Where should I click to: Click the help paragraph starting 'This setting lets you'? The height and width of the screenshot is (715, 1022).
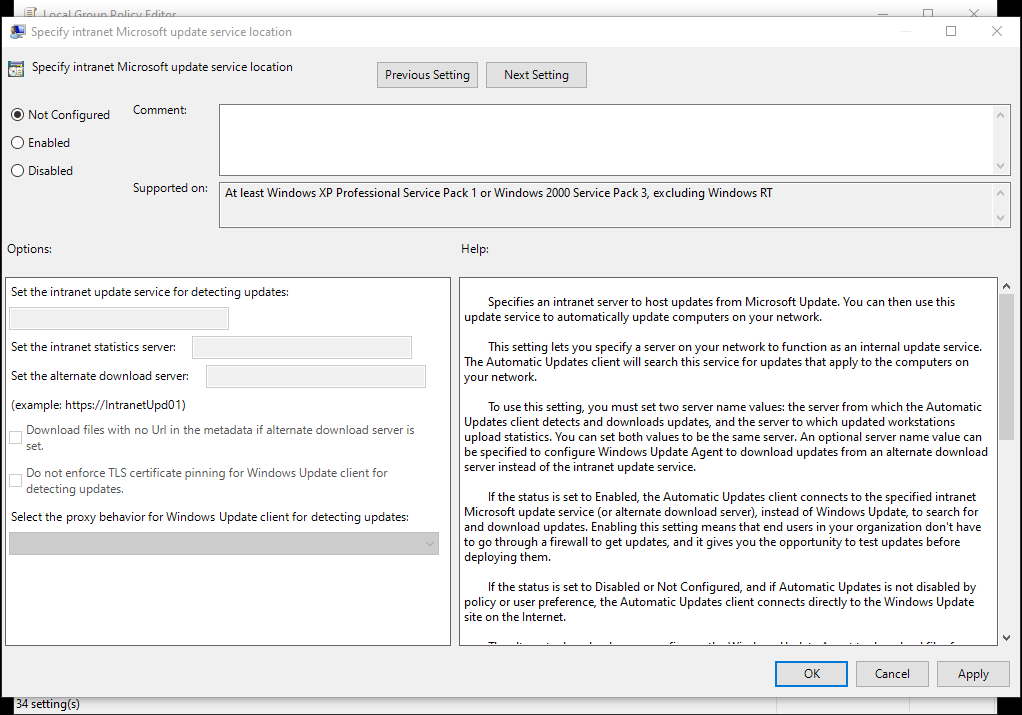(723, 362)
